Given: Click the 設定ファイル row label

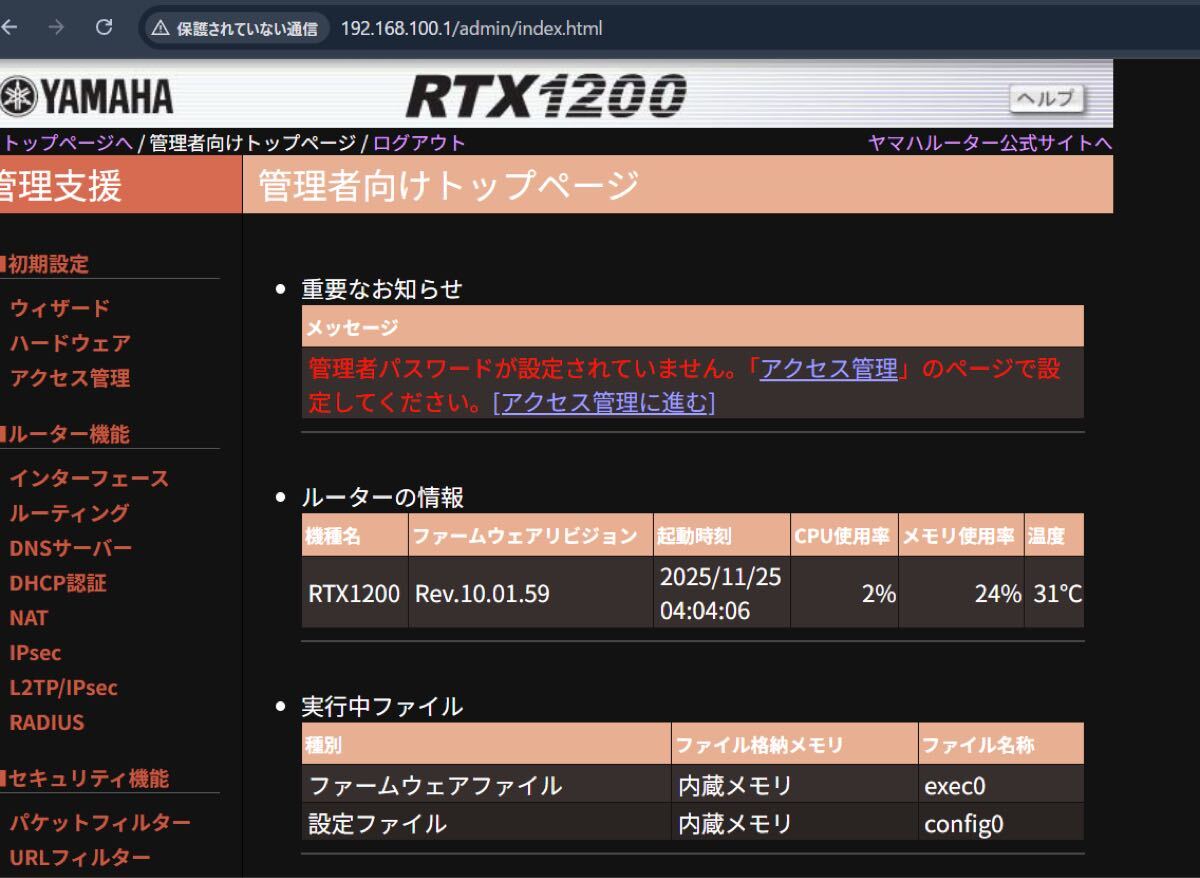Looking at the screenshot, I should 377,824.
